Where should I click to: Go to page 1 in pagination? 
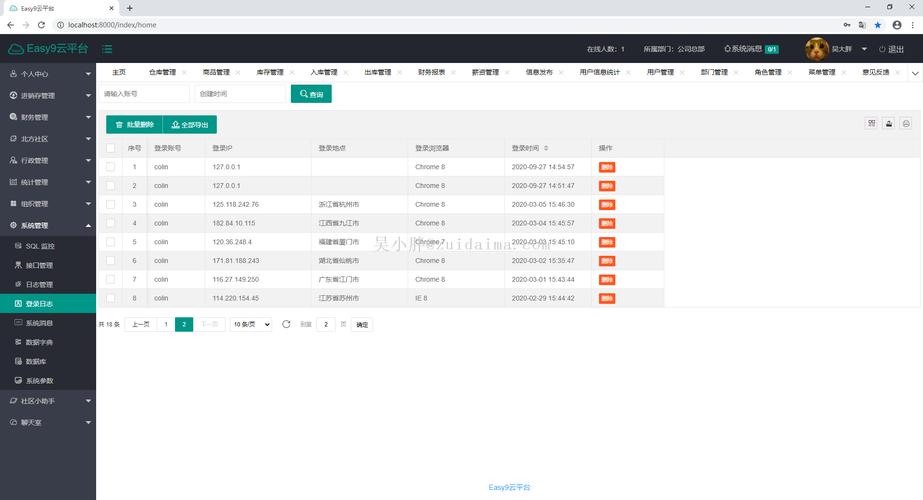[x=166, y=324]
